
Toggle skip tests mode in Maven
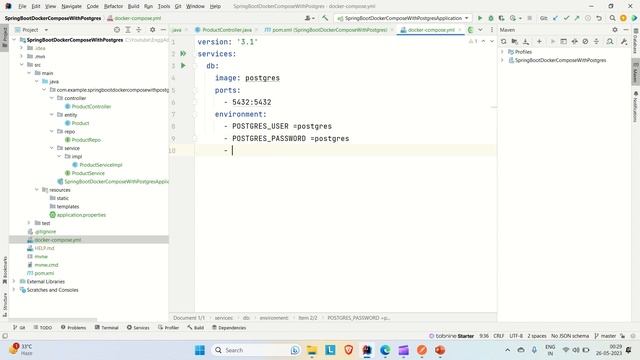click(585, 41)
